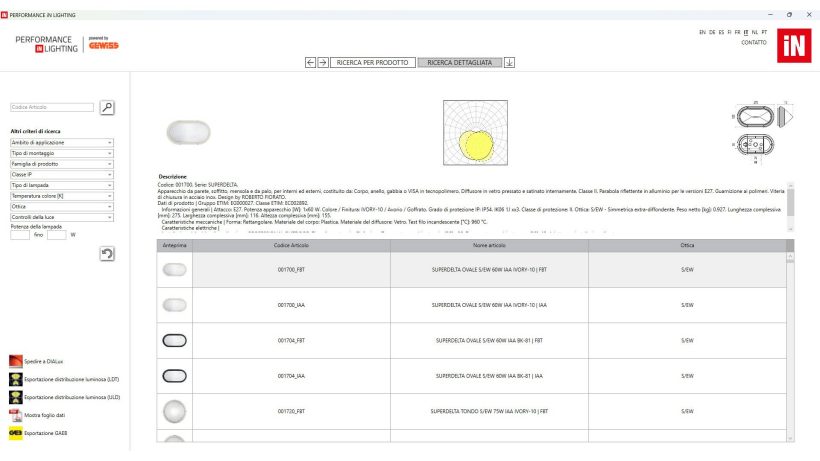
Task: Select the Ricerca Dettagliata tab
Action: point(459,62)
